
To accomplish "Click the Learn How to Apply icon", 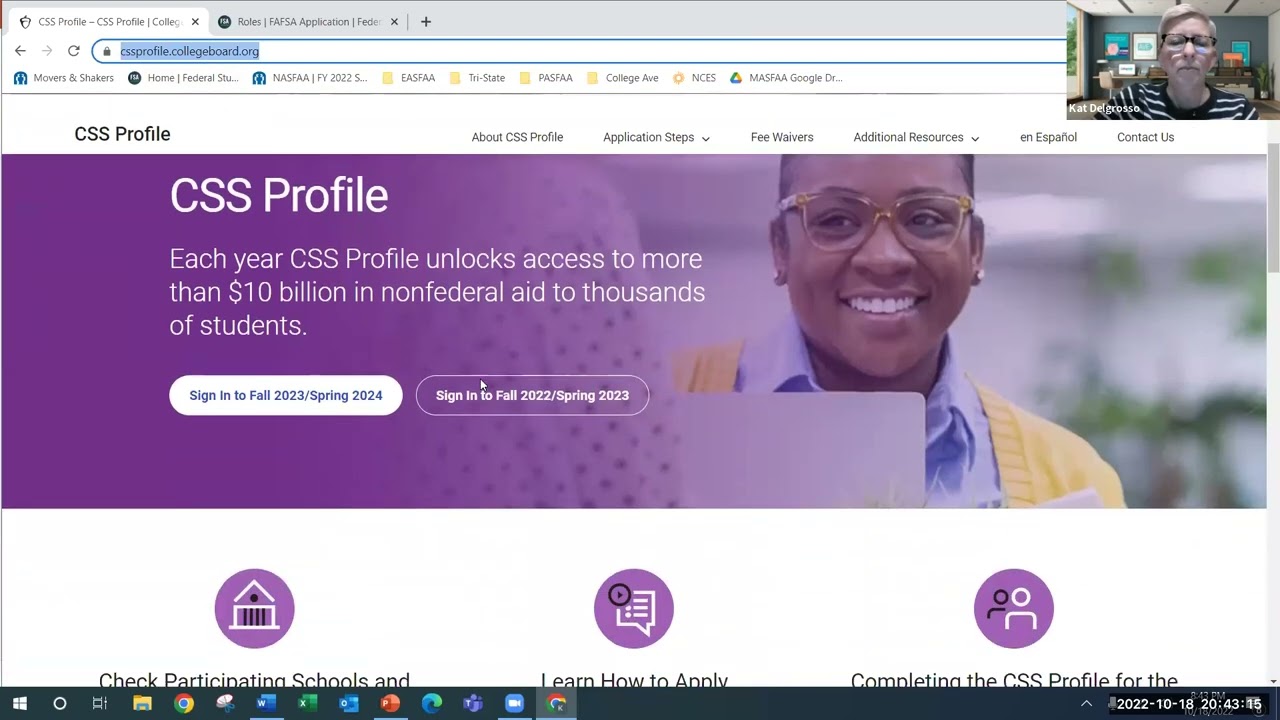I will click(634, 608).
